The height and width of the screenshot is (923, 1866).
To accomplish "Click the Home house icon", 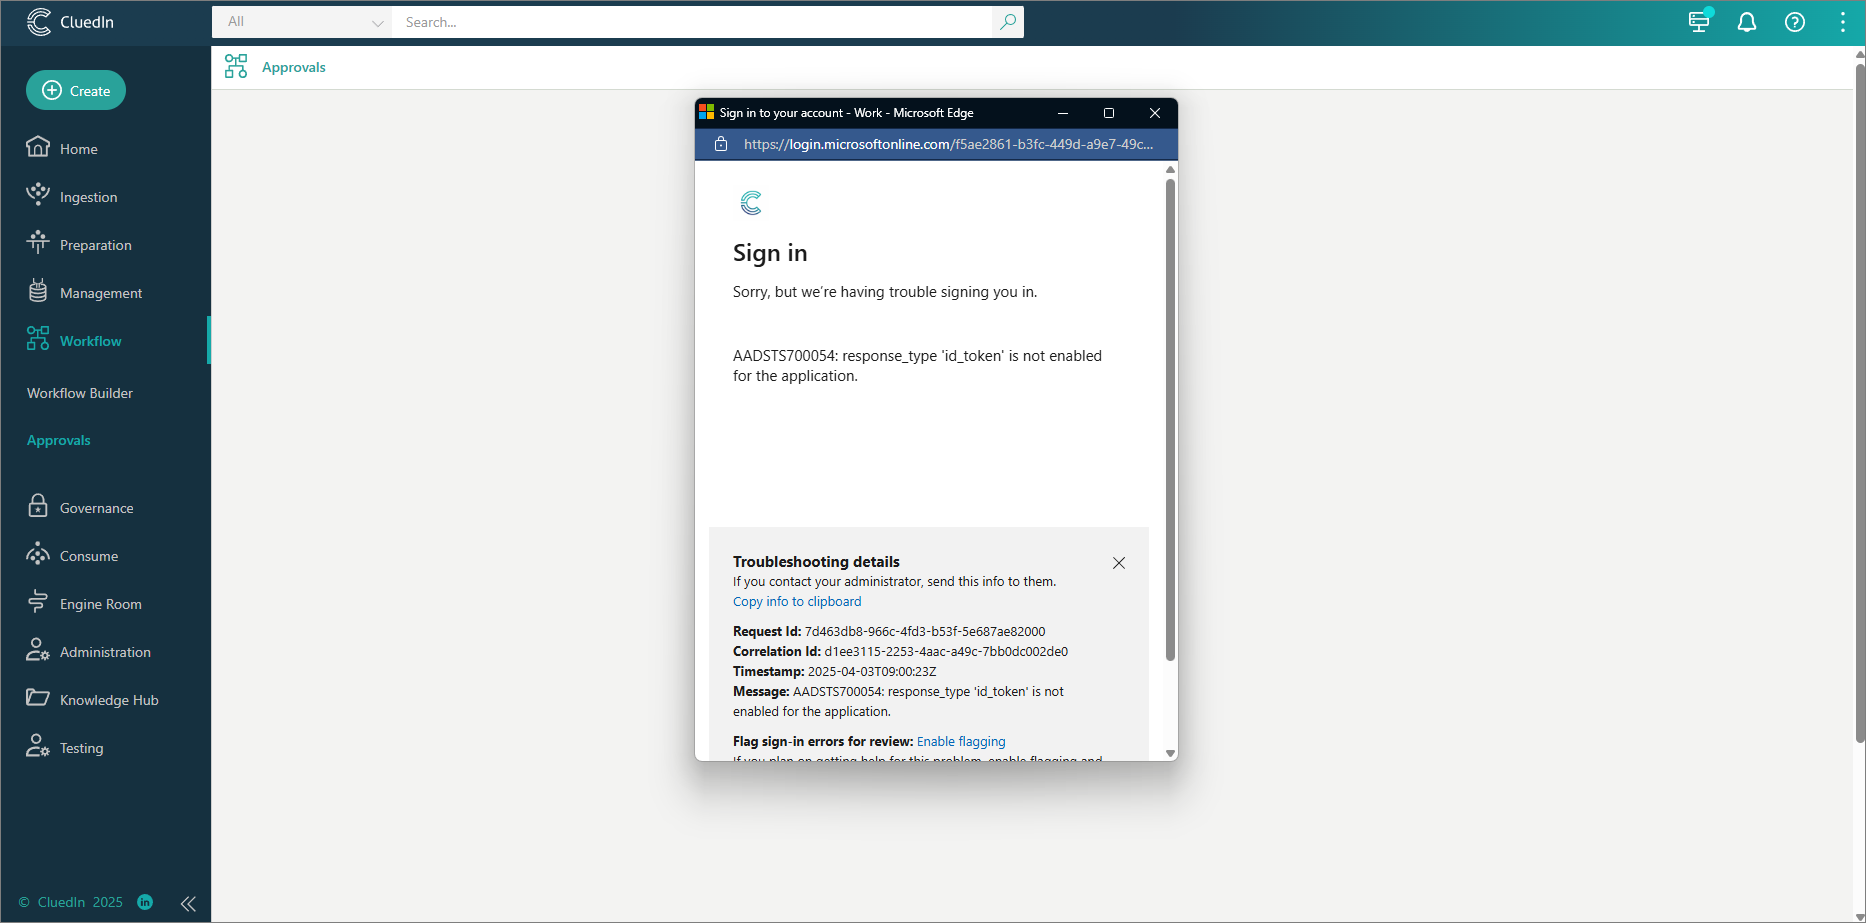I will tap(38, 147).
